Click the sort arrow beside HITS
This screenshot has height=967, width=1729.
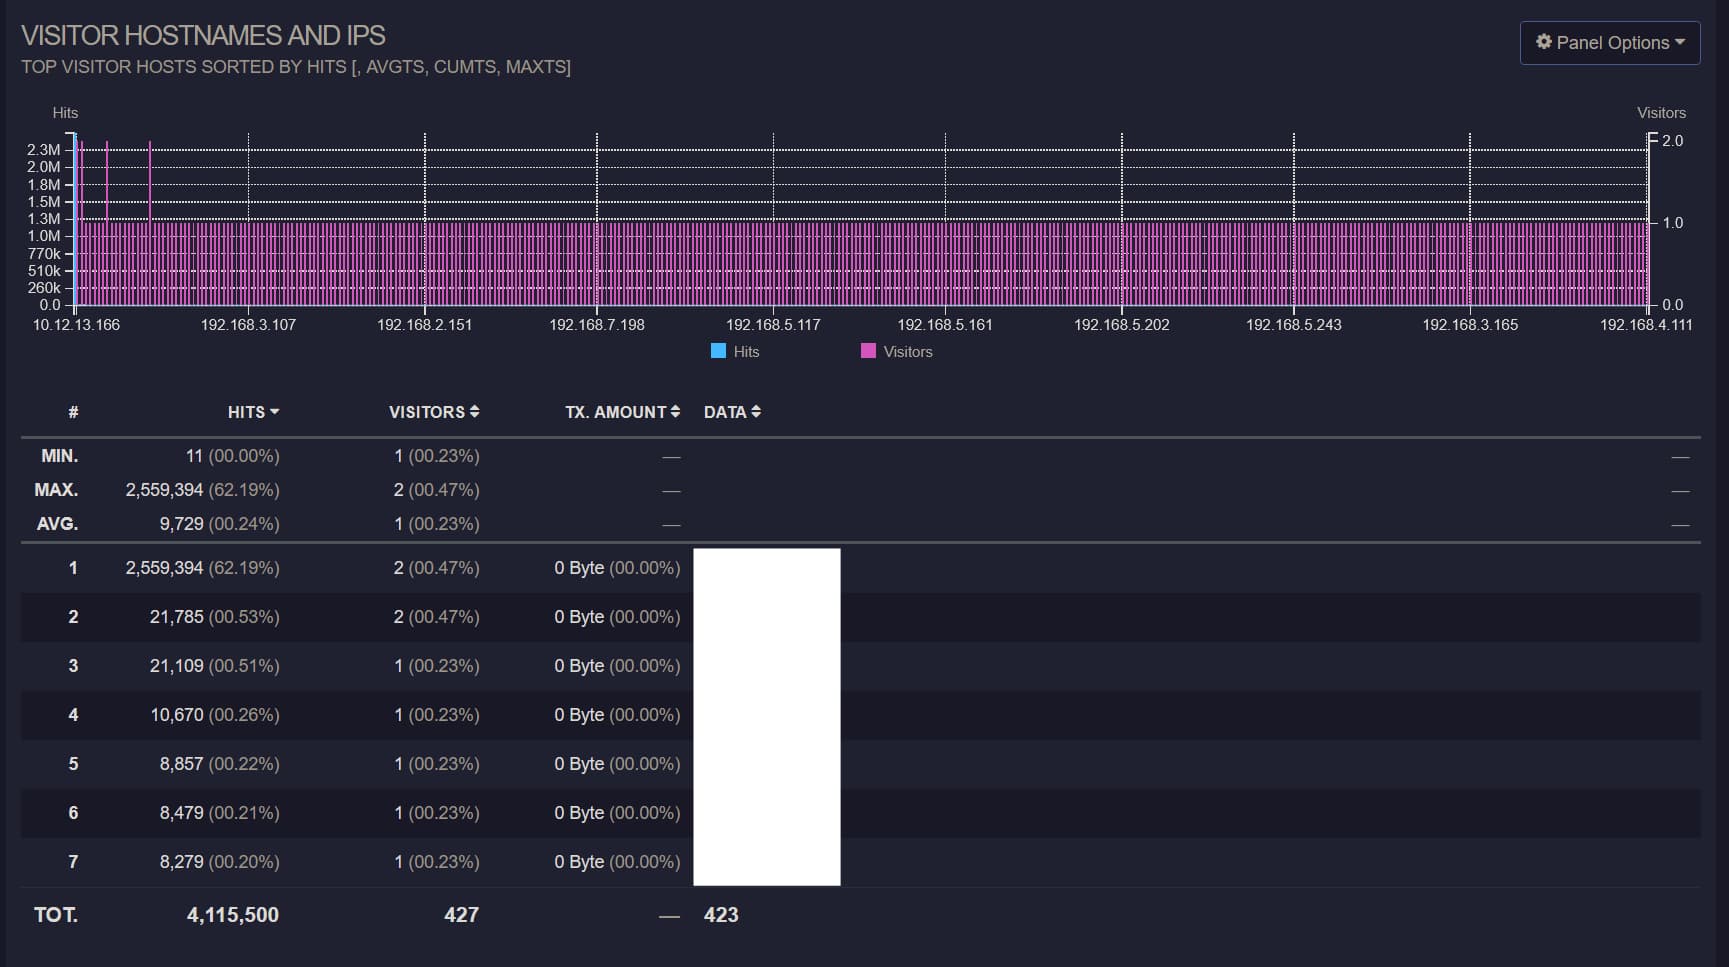(275, 412)
